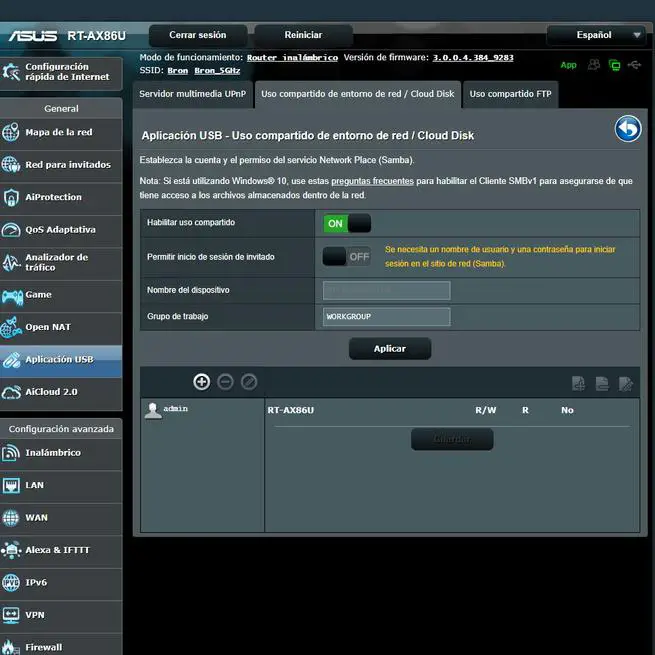The image size is (655, 655).
Task: Click the blue back arrow icon
Action: (628, 129)
